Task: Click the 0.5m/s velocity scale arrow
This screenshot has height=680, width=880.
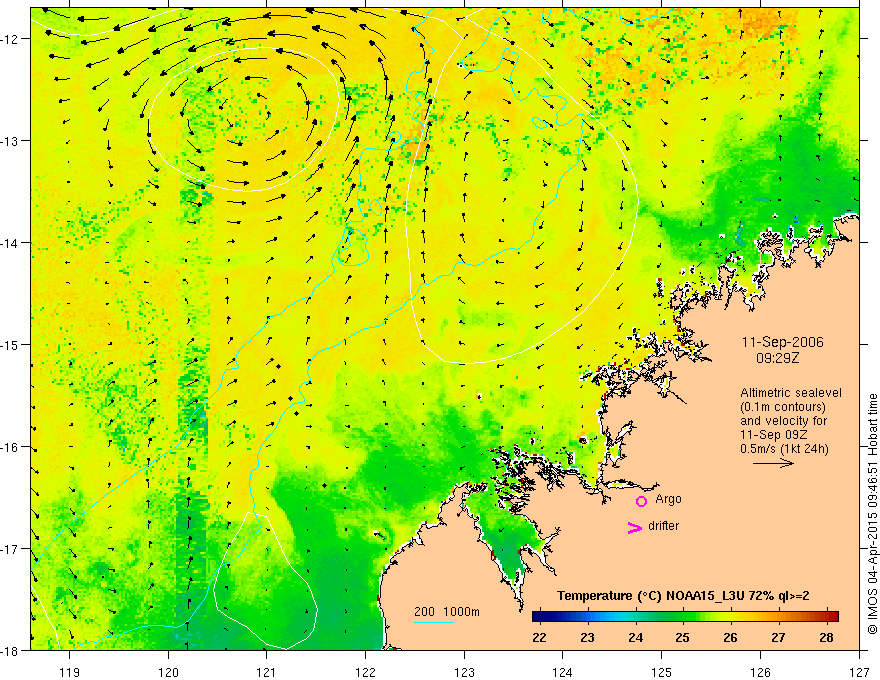Action: (773, 463)
